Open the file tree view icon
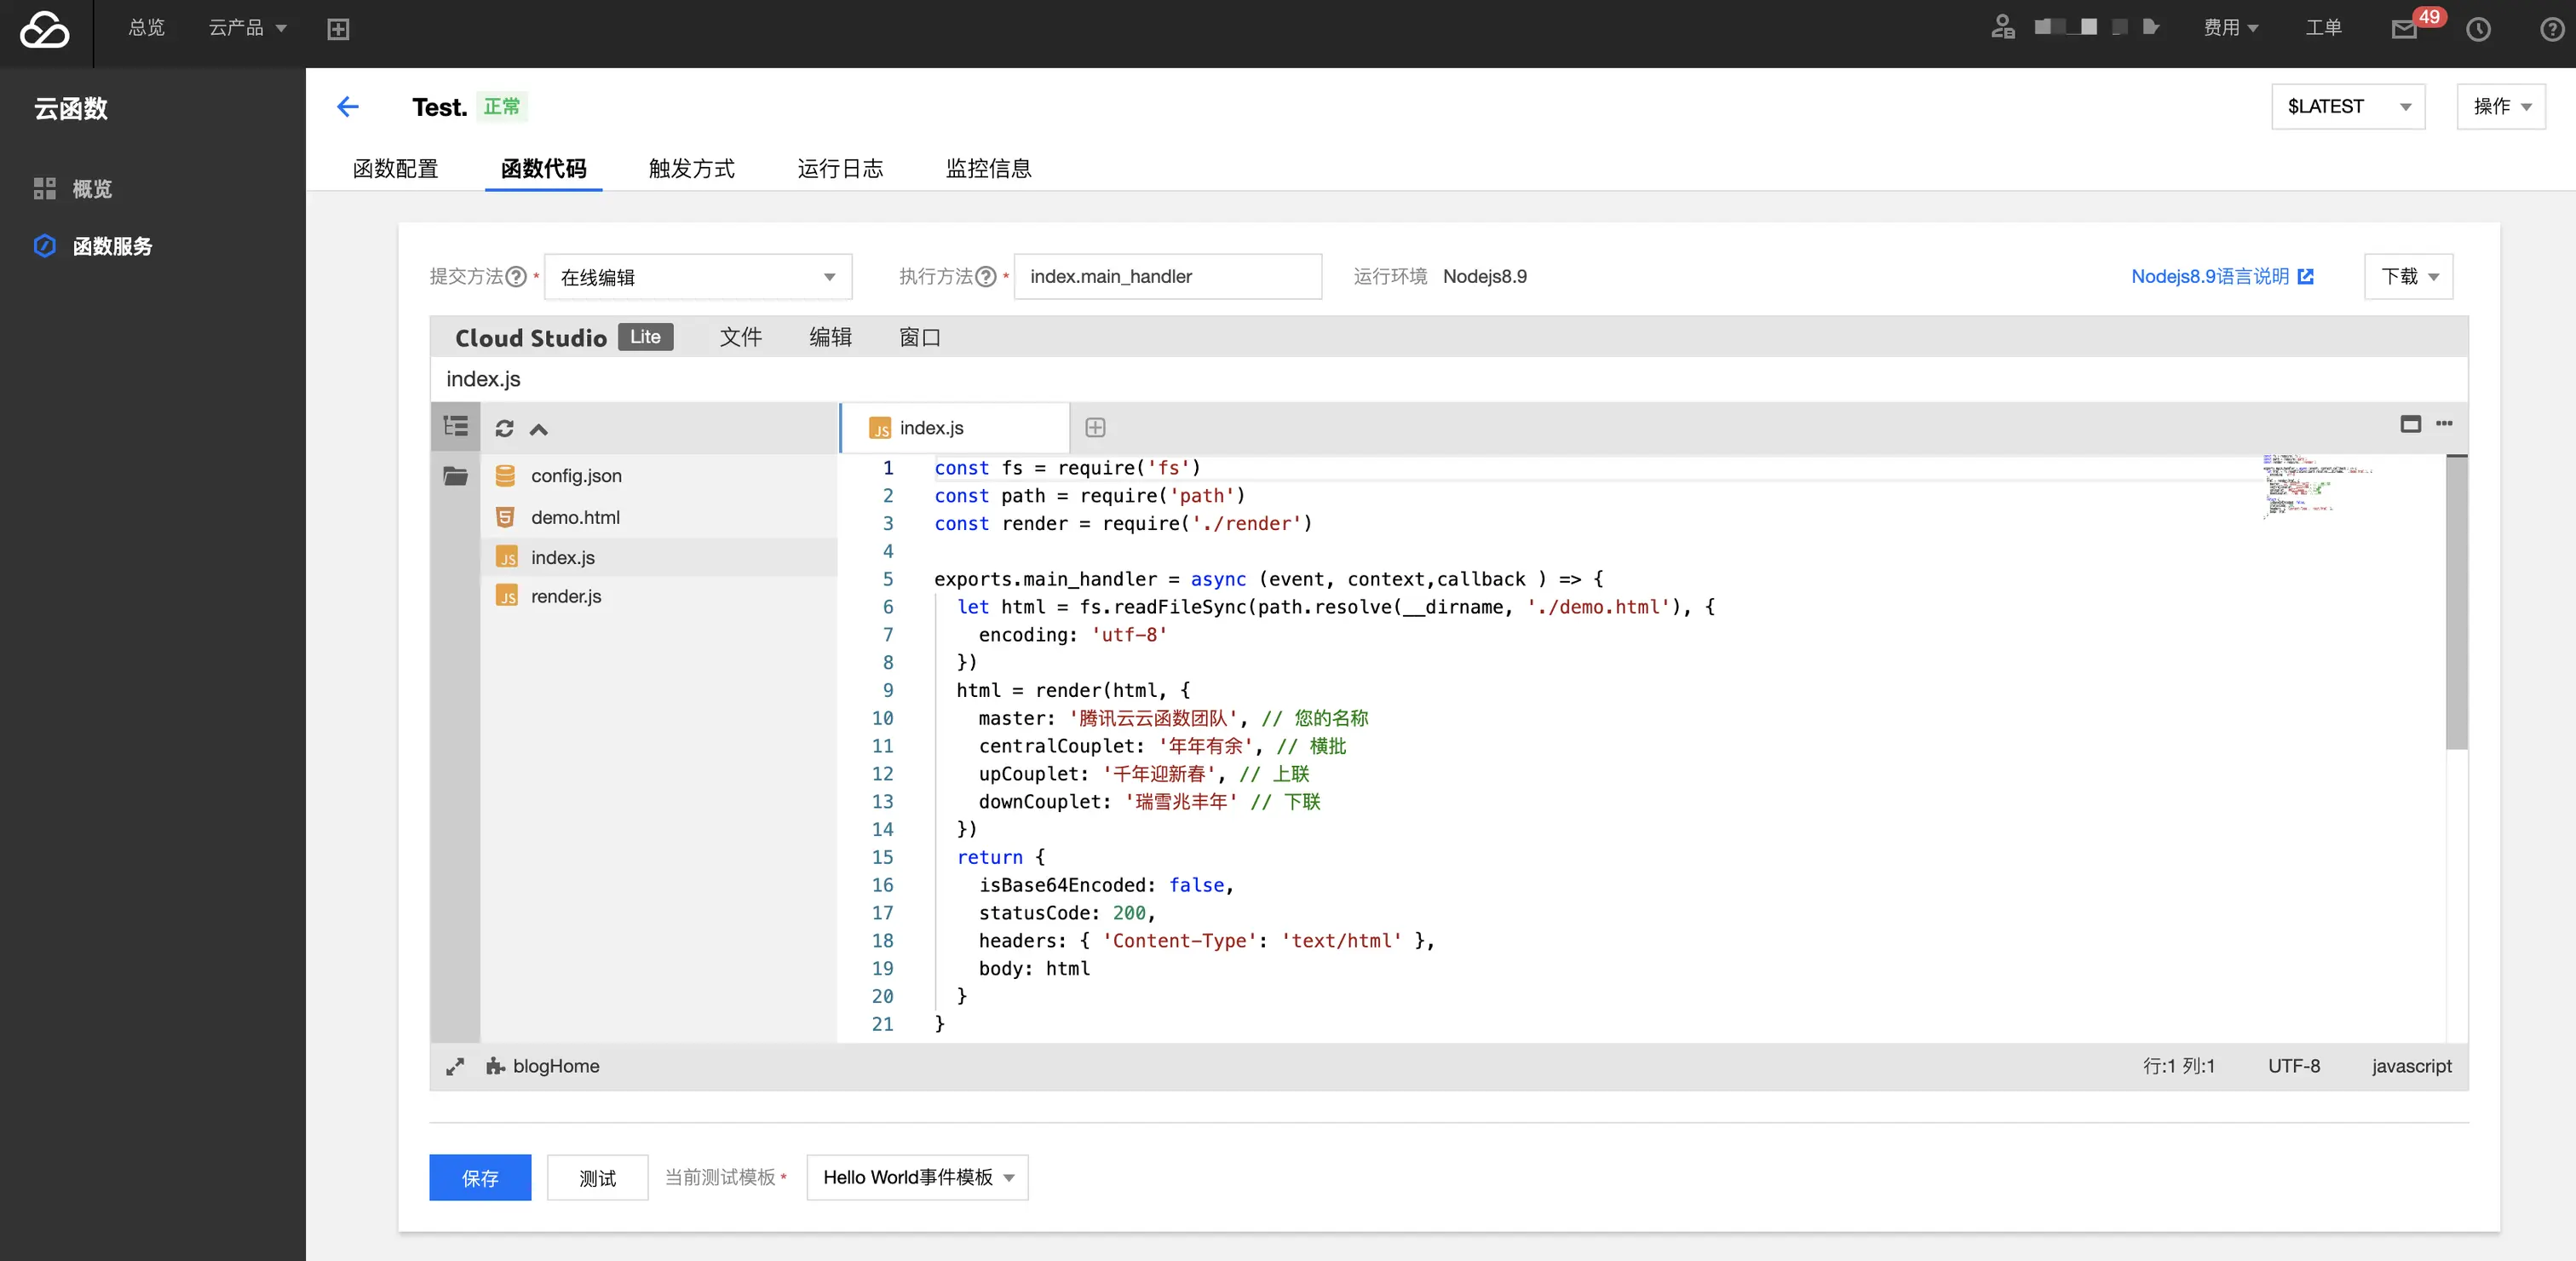 pos(455,426)
